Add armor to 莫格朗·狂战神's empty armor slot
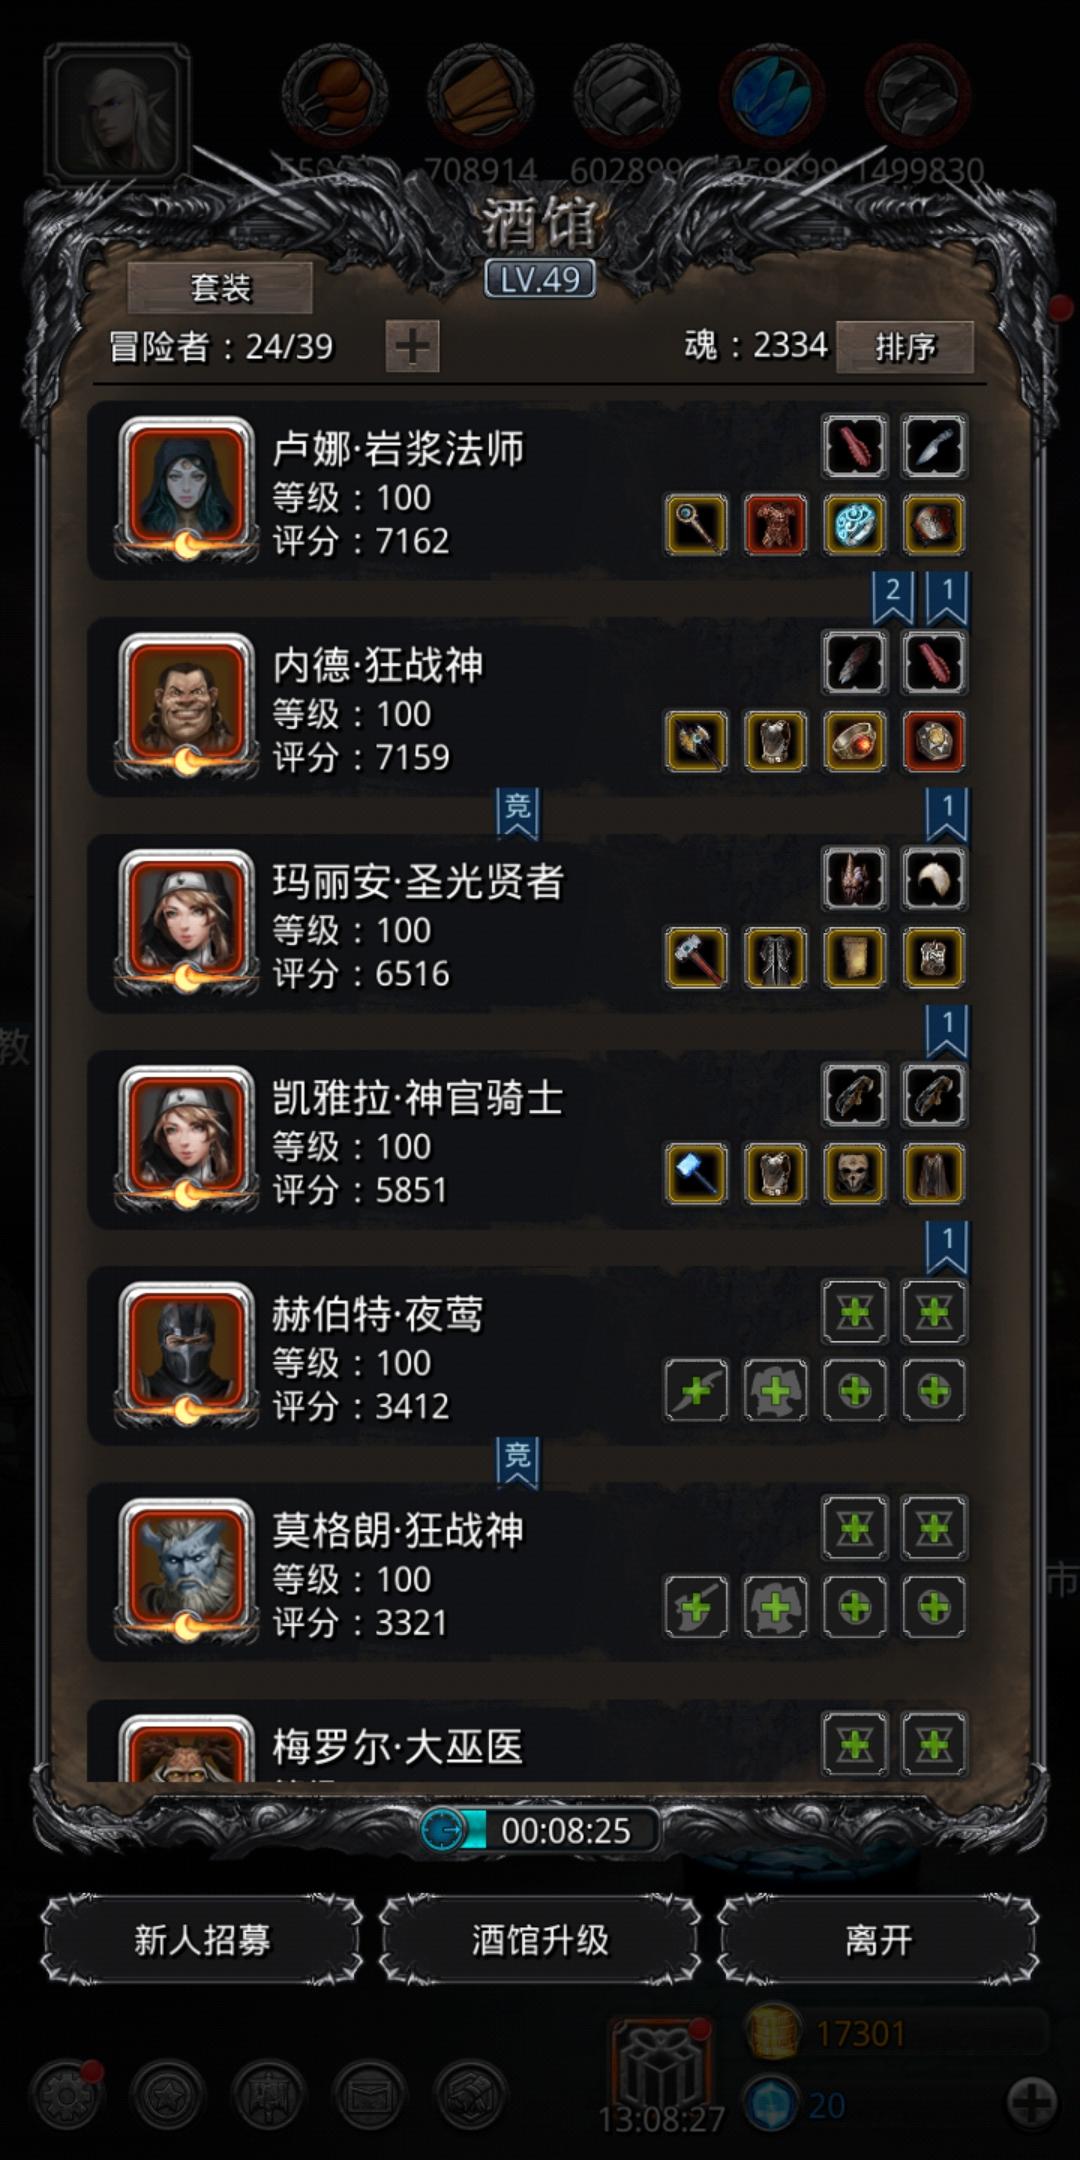Image resolution: width=1080 pixels, height=2160 pixels. pos(775,1607)
